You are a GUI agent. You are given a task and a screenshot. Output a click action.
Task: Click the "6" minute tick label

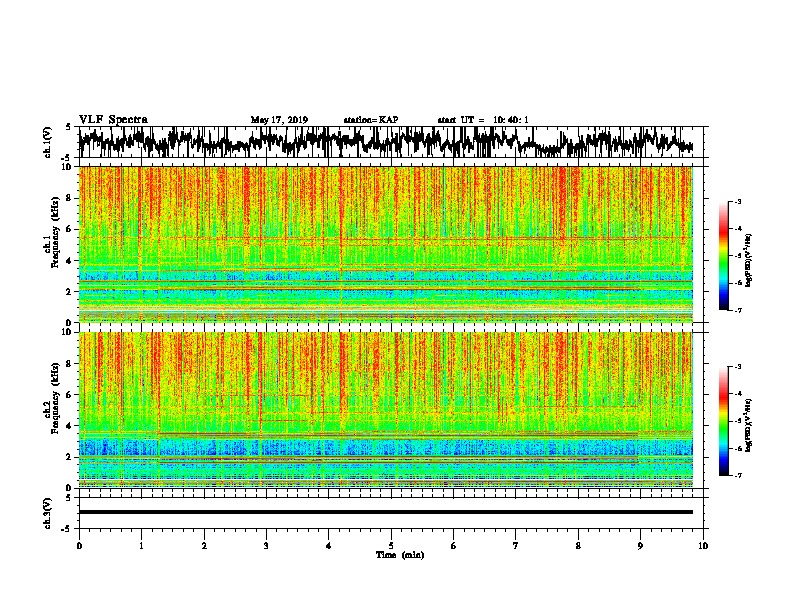pos(454,546)
